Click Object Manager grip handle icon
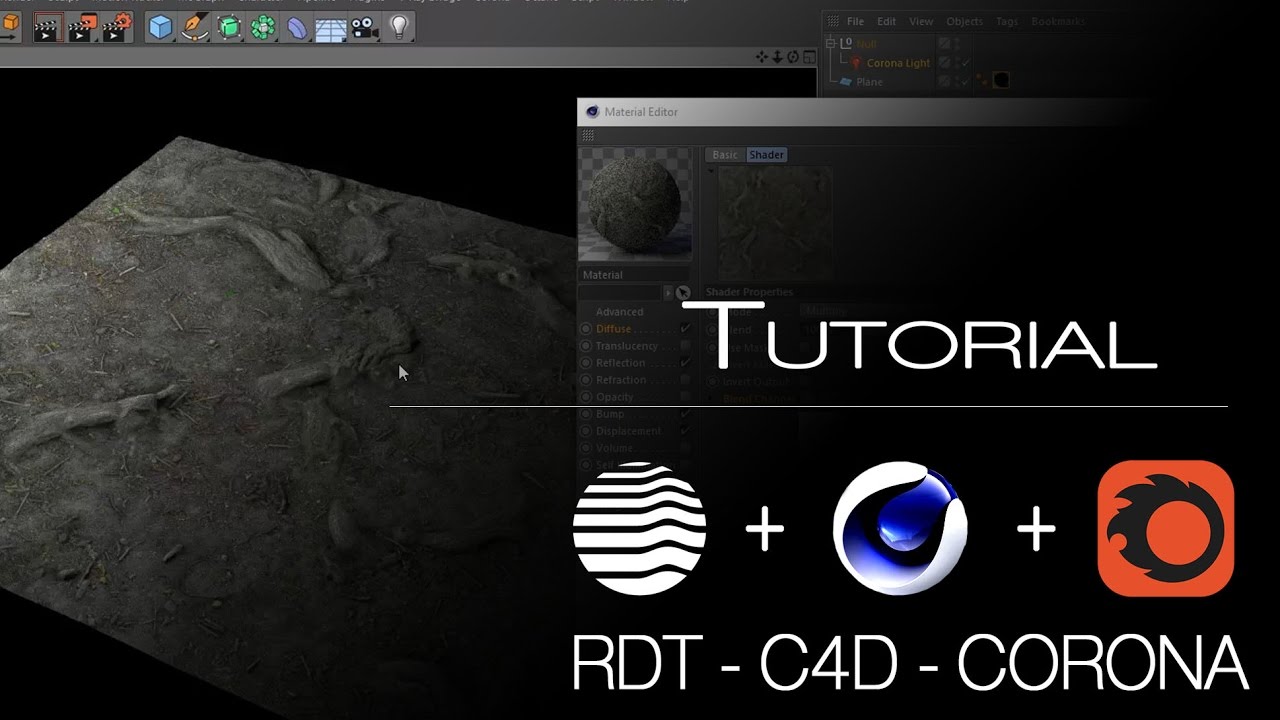The width and height of the screenshot is (1280, 720). pos(833,21)
